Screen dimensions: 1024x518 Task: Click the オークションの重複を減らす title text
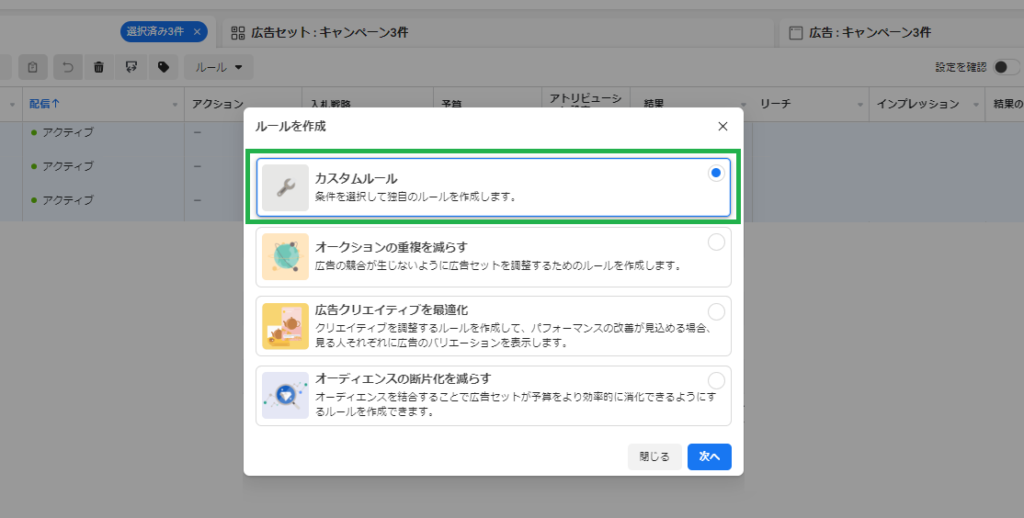pyautogui.click(x=391, y=247)
